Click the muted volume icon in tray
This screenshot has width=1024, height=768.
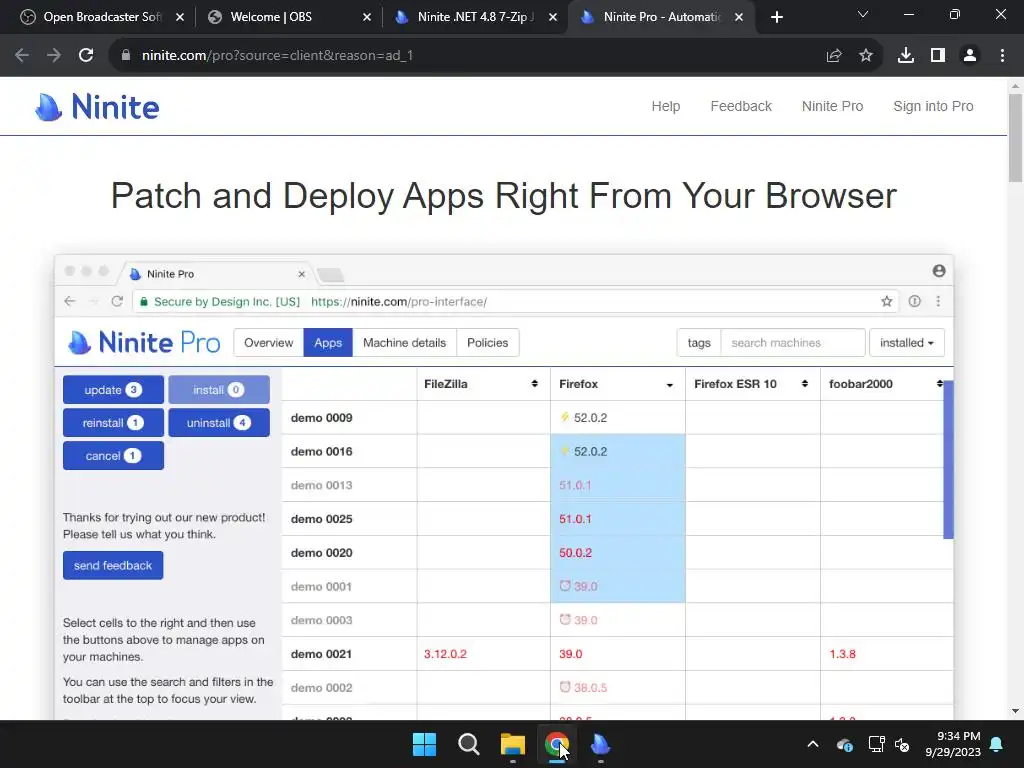click(903, 744)
